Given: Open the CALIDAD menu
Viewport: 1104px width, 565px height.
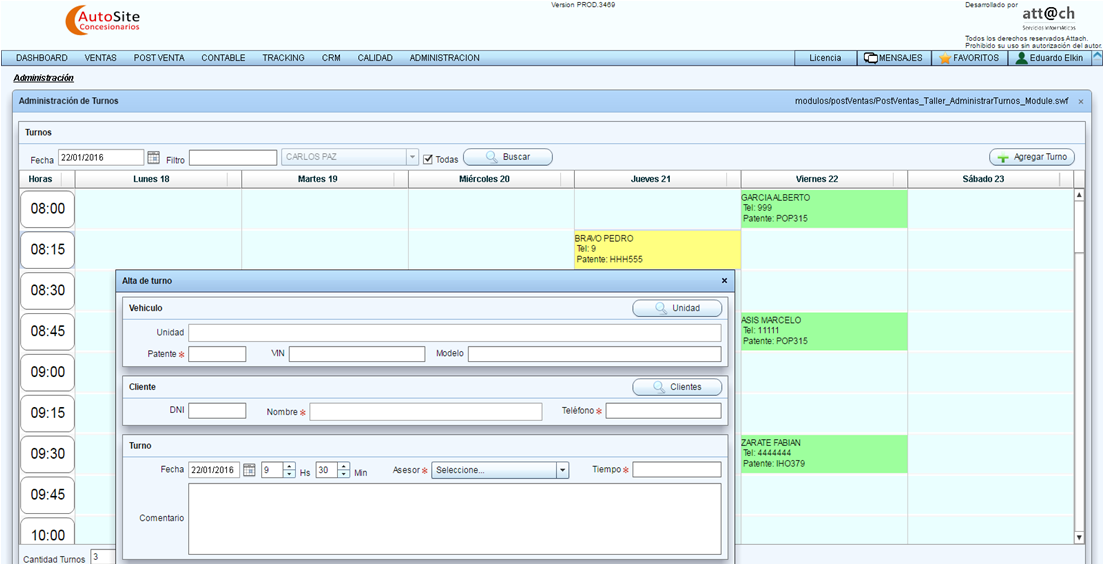Looking at the screenshot, I should pyautogui.click(x=375, y=58).
